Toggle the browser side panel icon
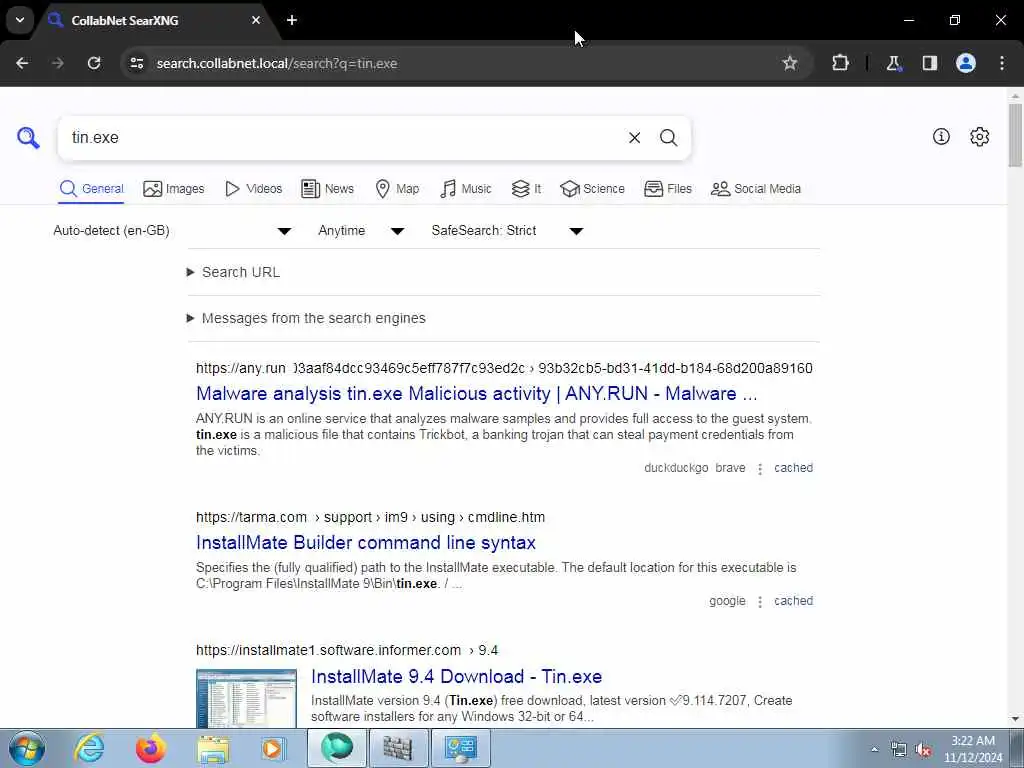Screen dimensions: 1024x768 (930, 63)
